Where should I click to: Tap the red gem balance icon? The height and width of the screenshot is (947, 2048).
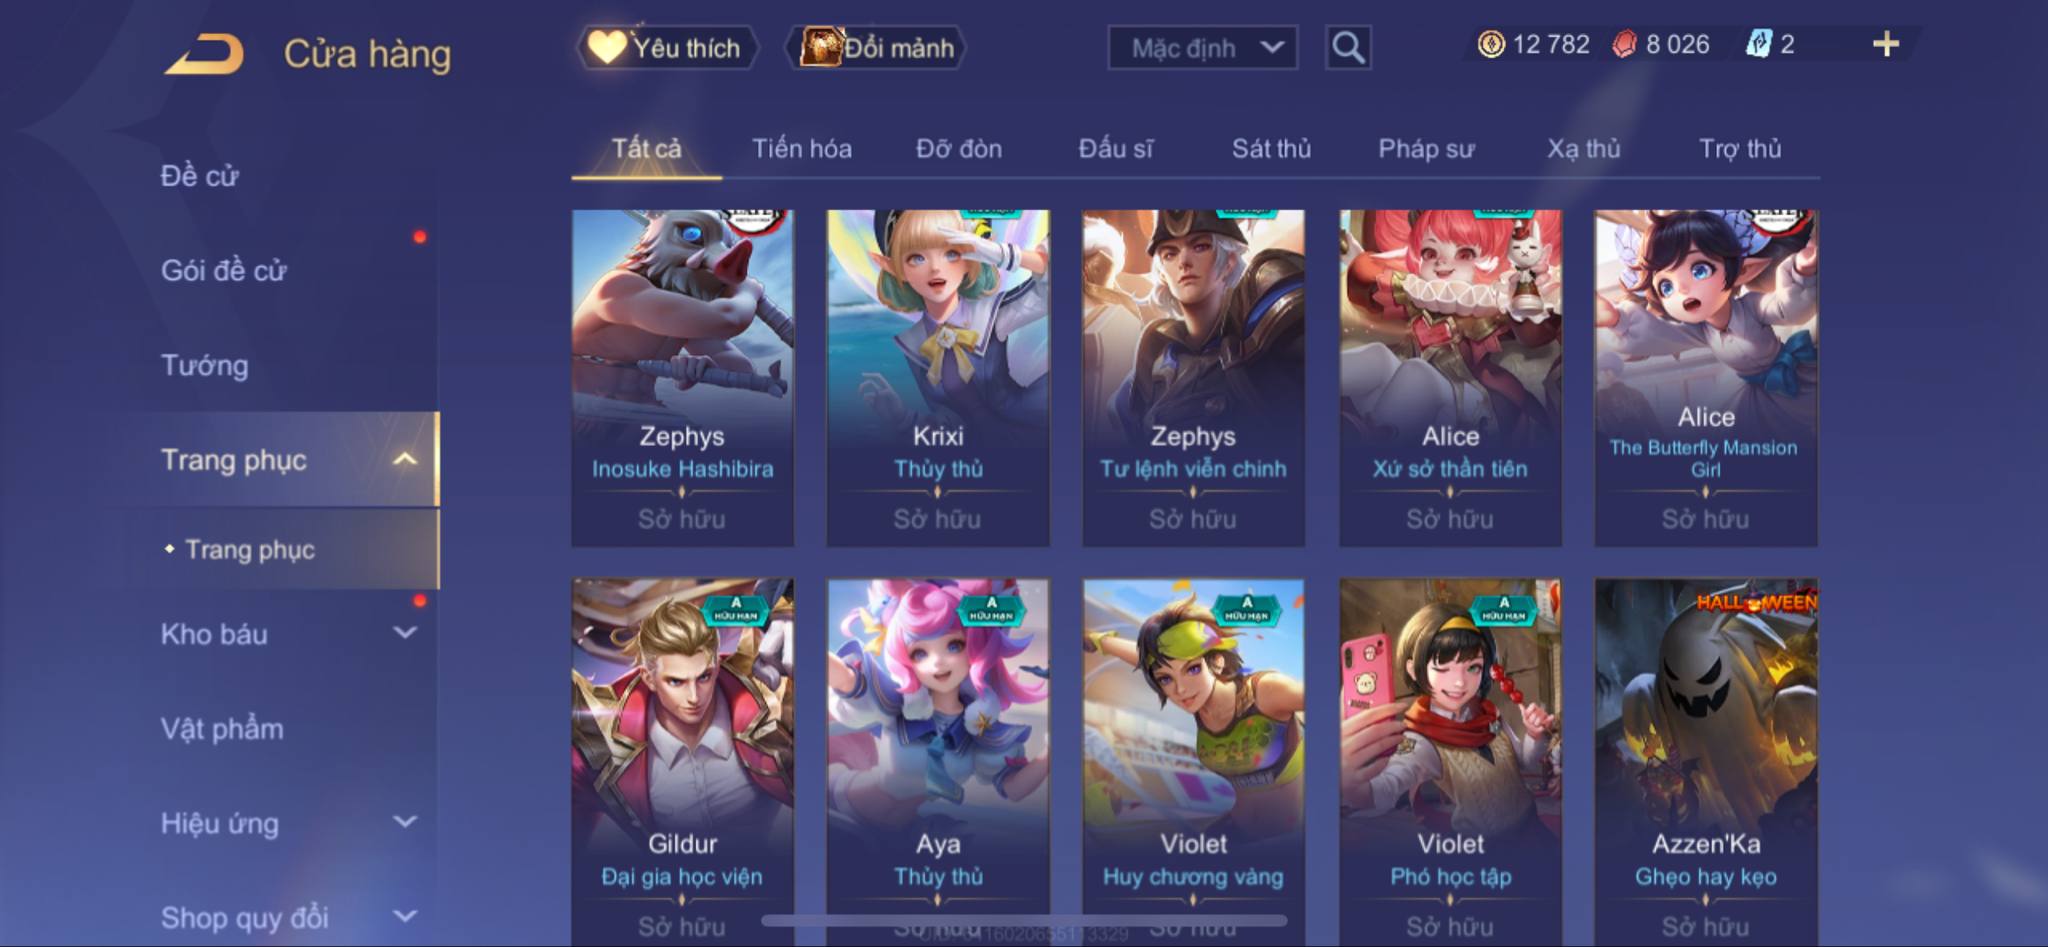[x=1625, y=44]
